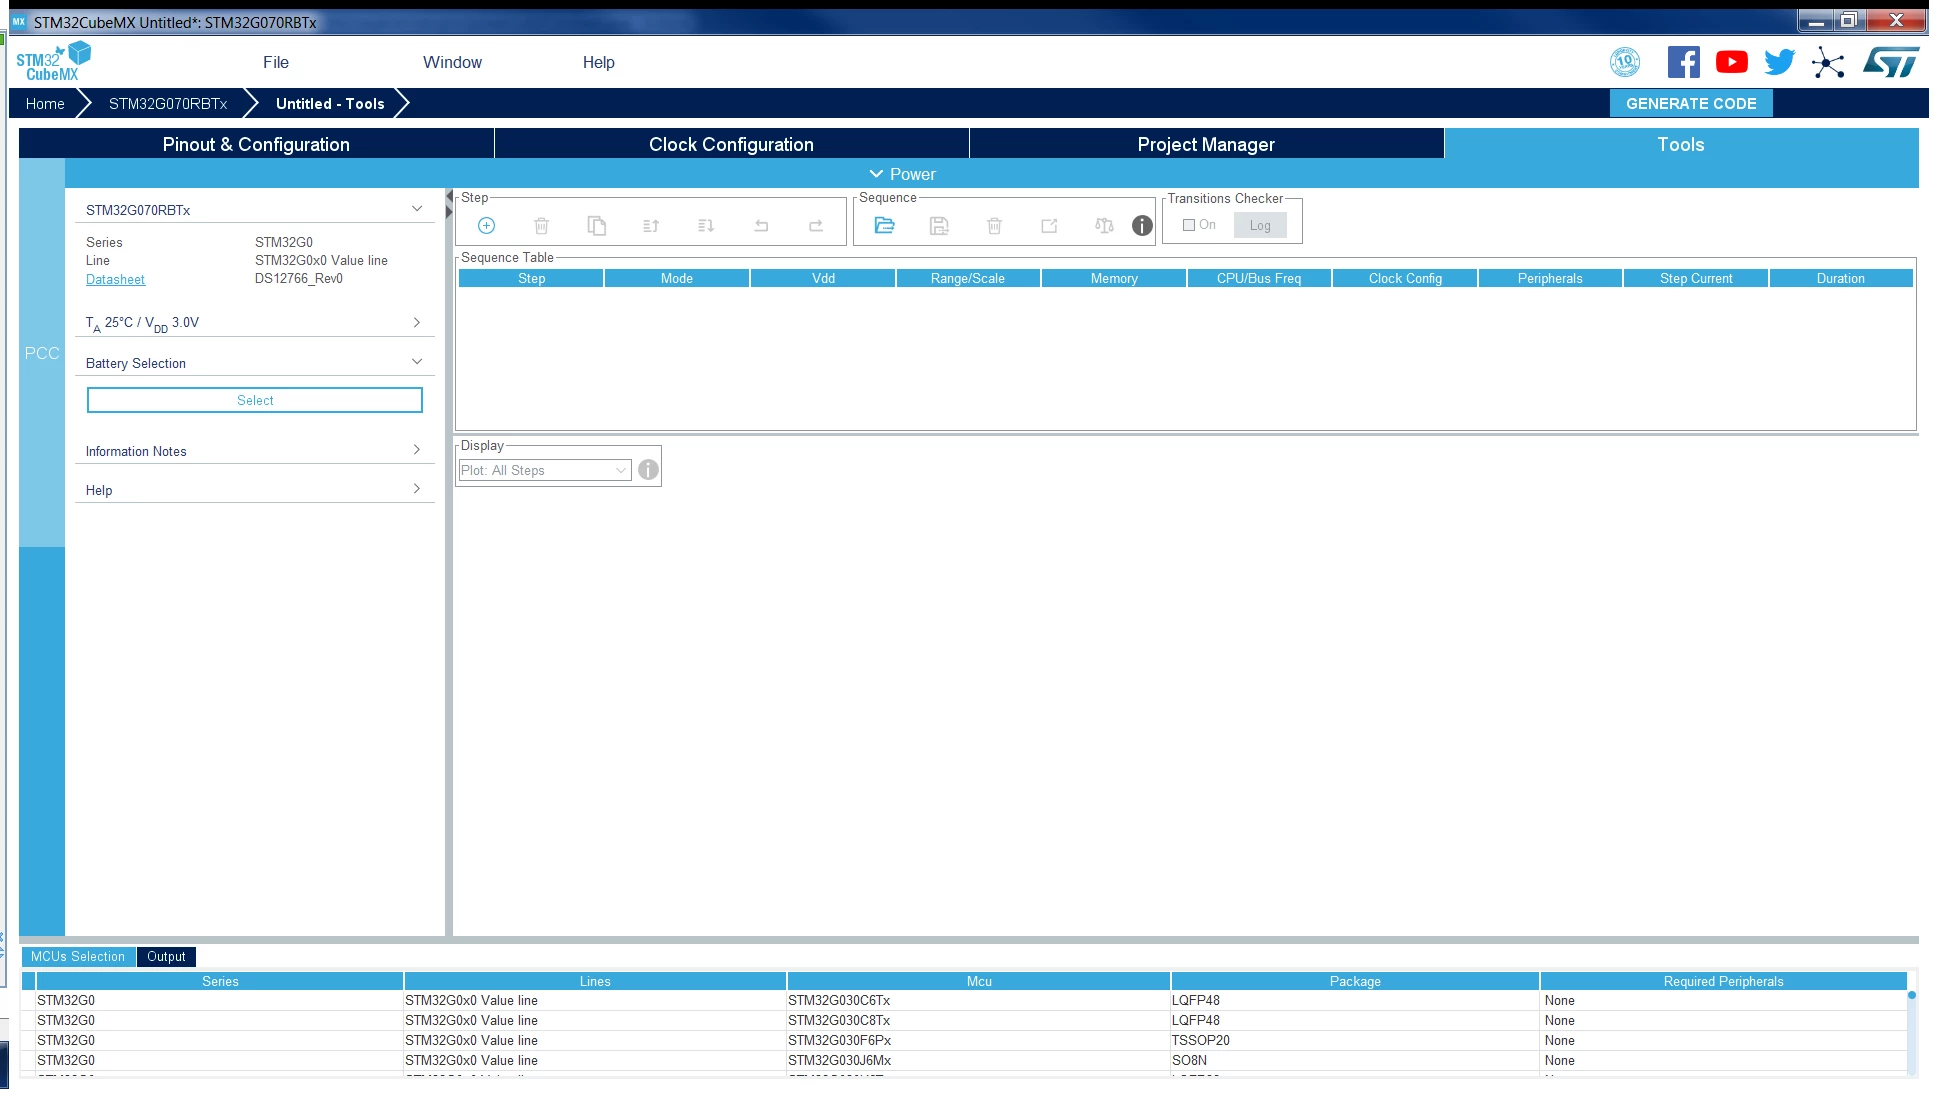Click the duplicate step icon

tap(597, 226)
